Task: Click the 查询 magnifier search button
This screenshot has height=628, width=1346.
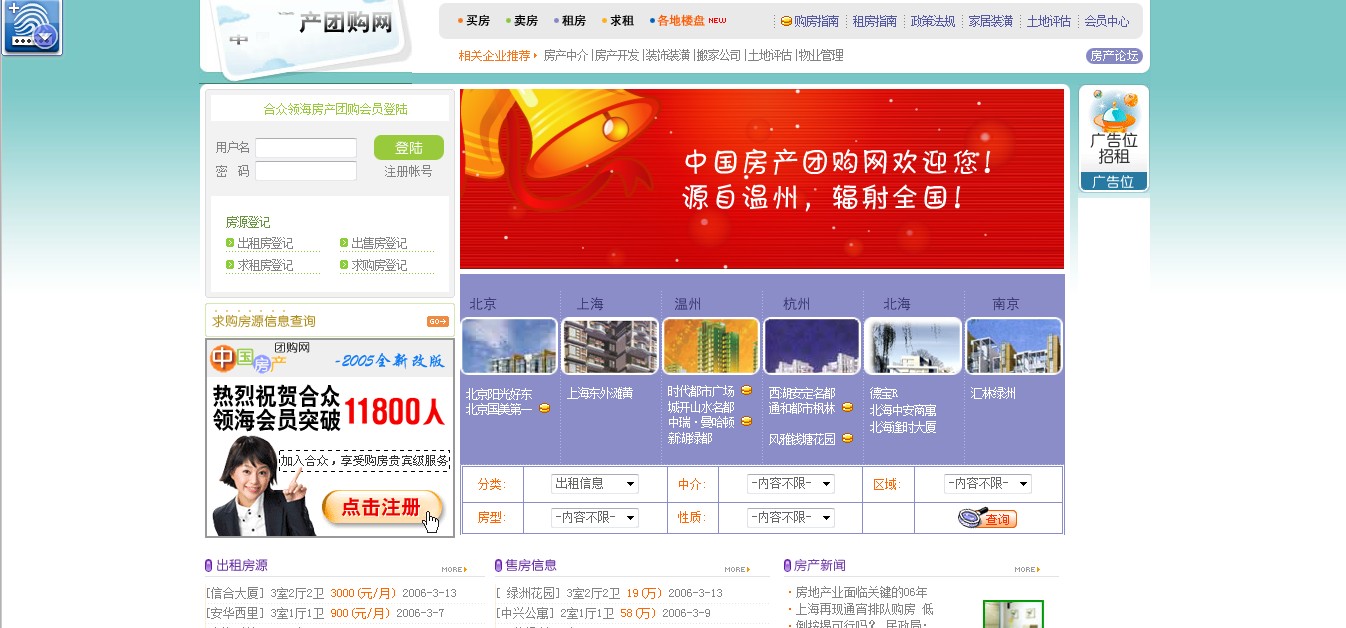Action: coord(987,518)
